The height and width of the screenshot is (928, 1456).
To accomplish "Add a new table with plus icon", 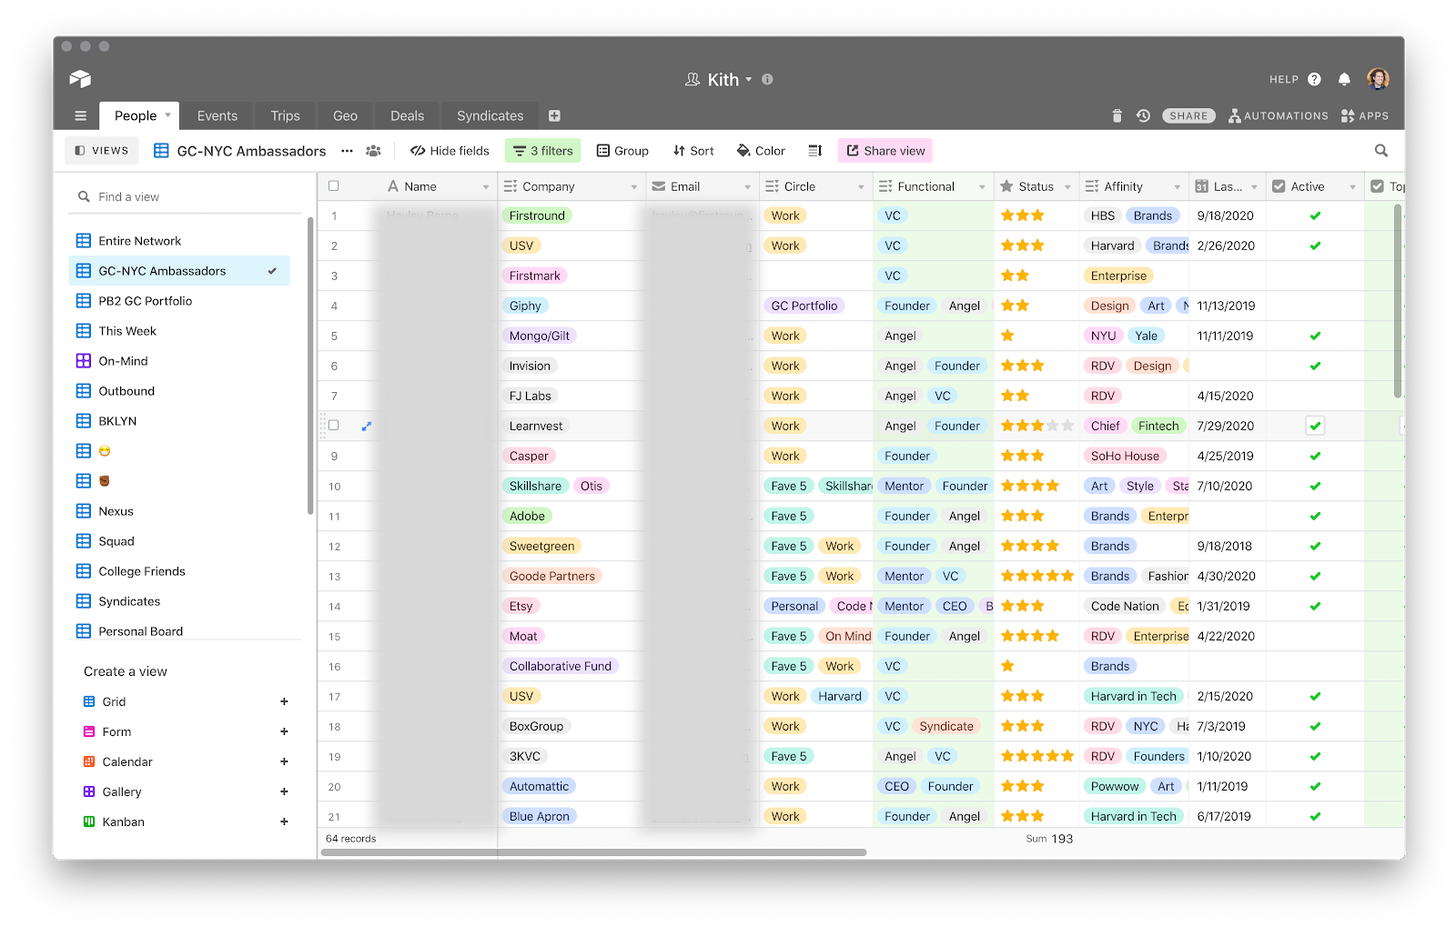I will [x=554, y=116].
